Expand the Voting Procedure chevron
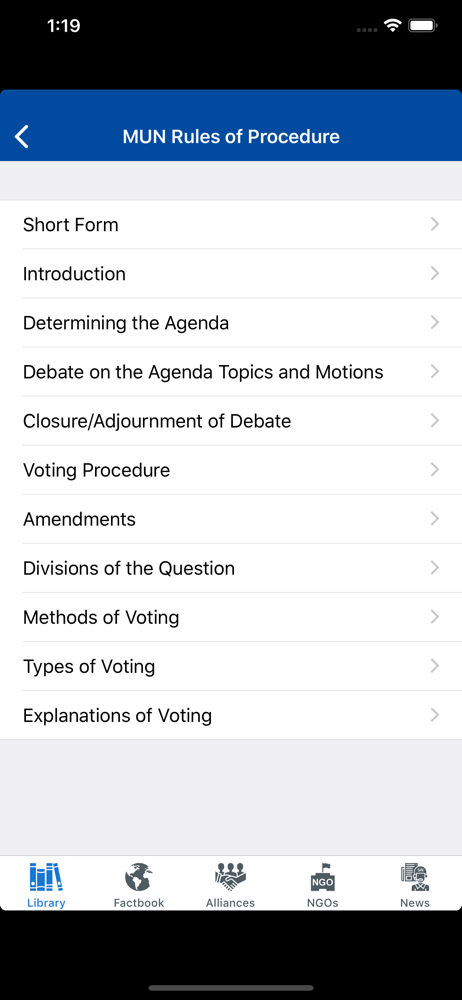The width and height of the screenshot is (462, 1000). click(435, 470)
